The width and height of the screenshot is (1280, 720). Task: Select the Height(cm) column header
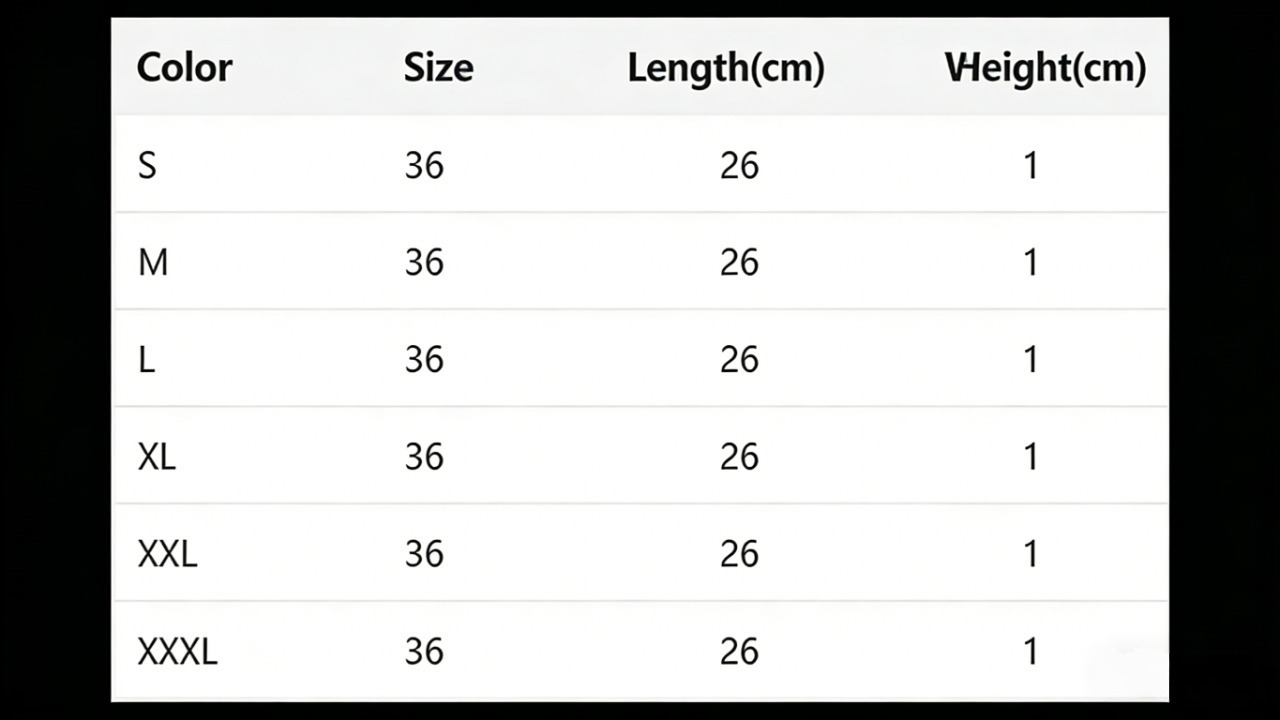(x=1045, y=68)
